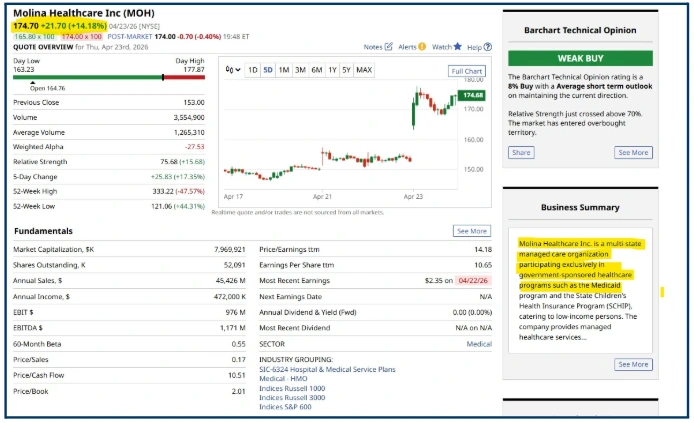This screenshot has height=423, width=694.
Task: Open the Indices Russell 1000 link
Action: pos(292,388)
